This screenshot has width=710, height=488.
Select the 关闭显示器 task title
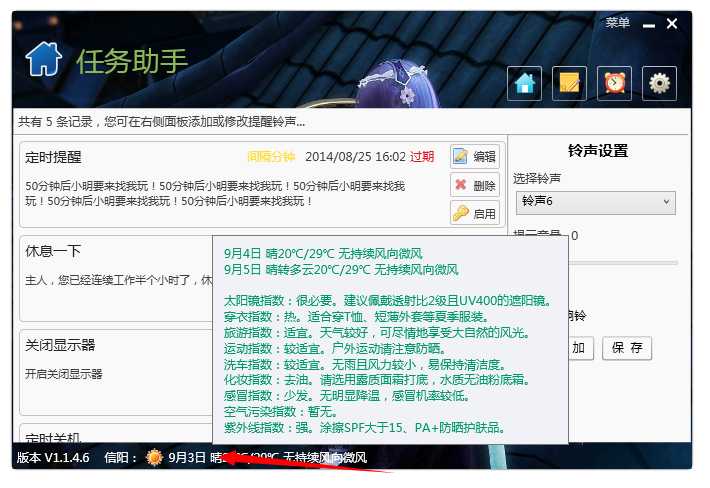(x=60, y=345)
